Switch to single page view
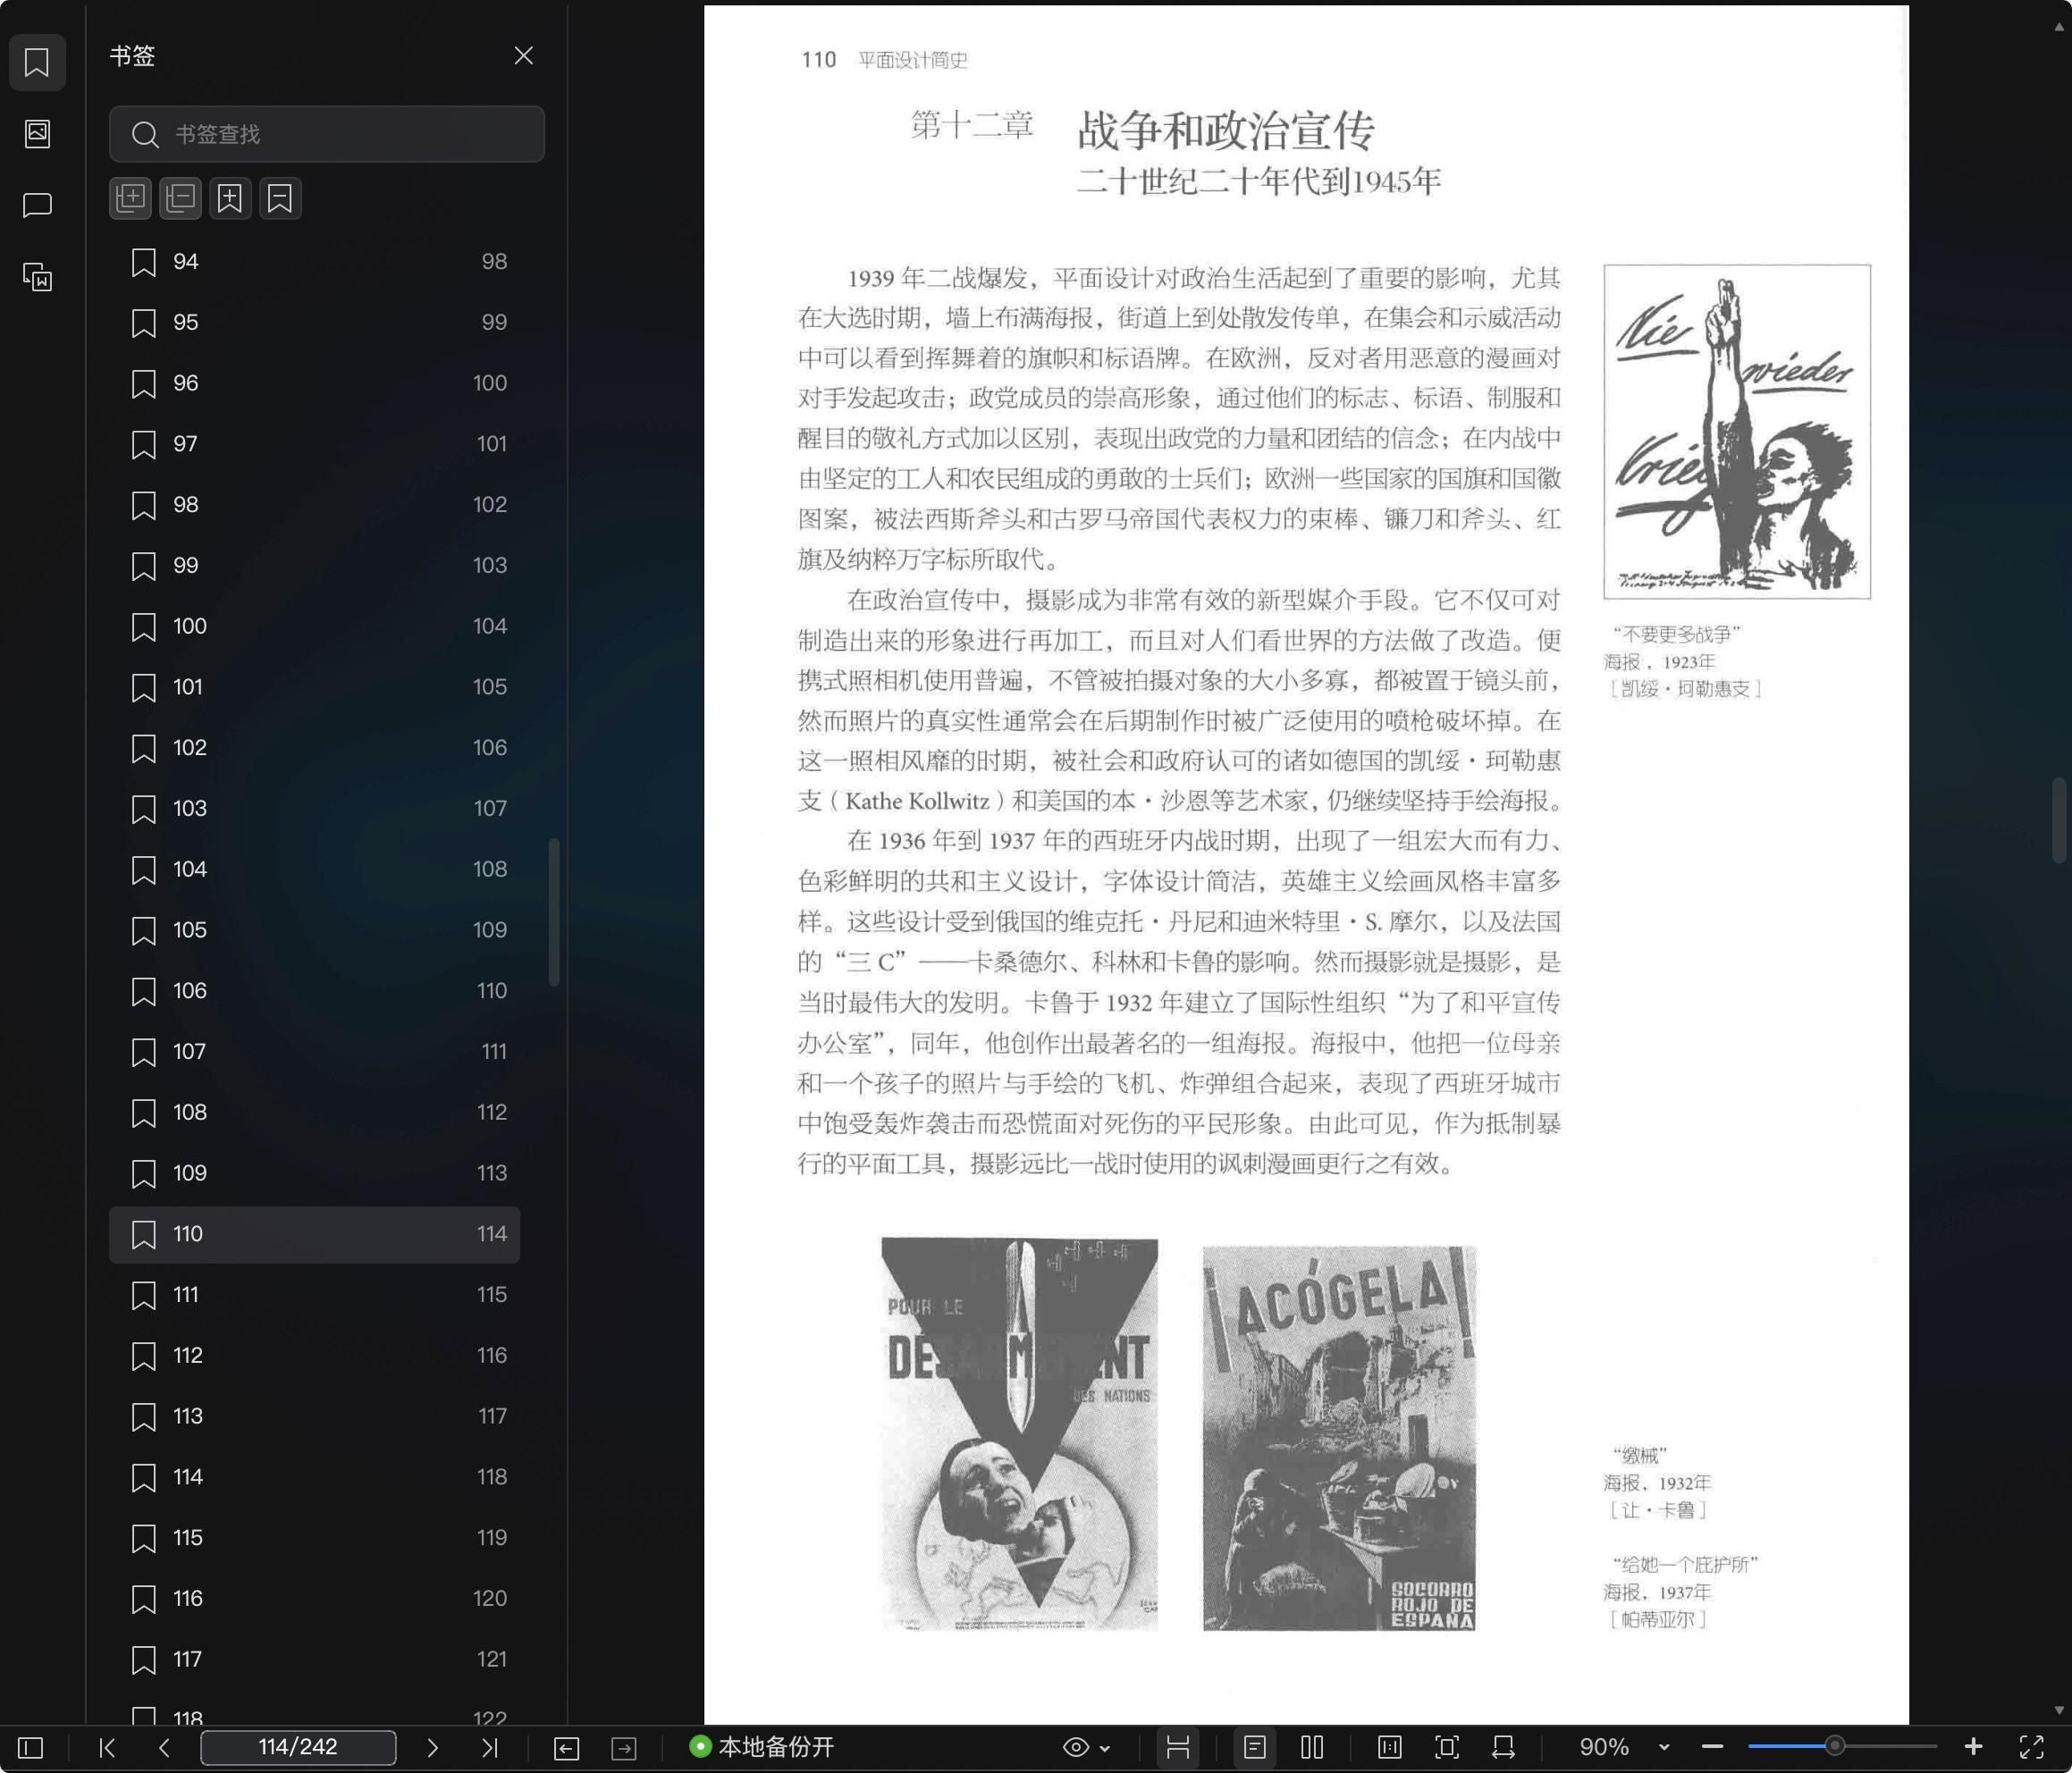 click(x=1255, y=1747)
